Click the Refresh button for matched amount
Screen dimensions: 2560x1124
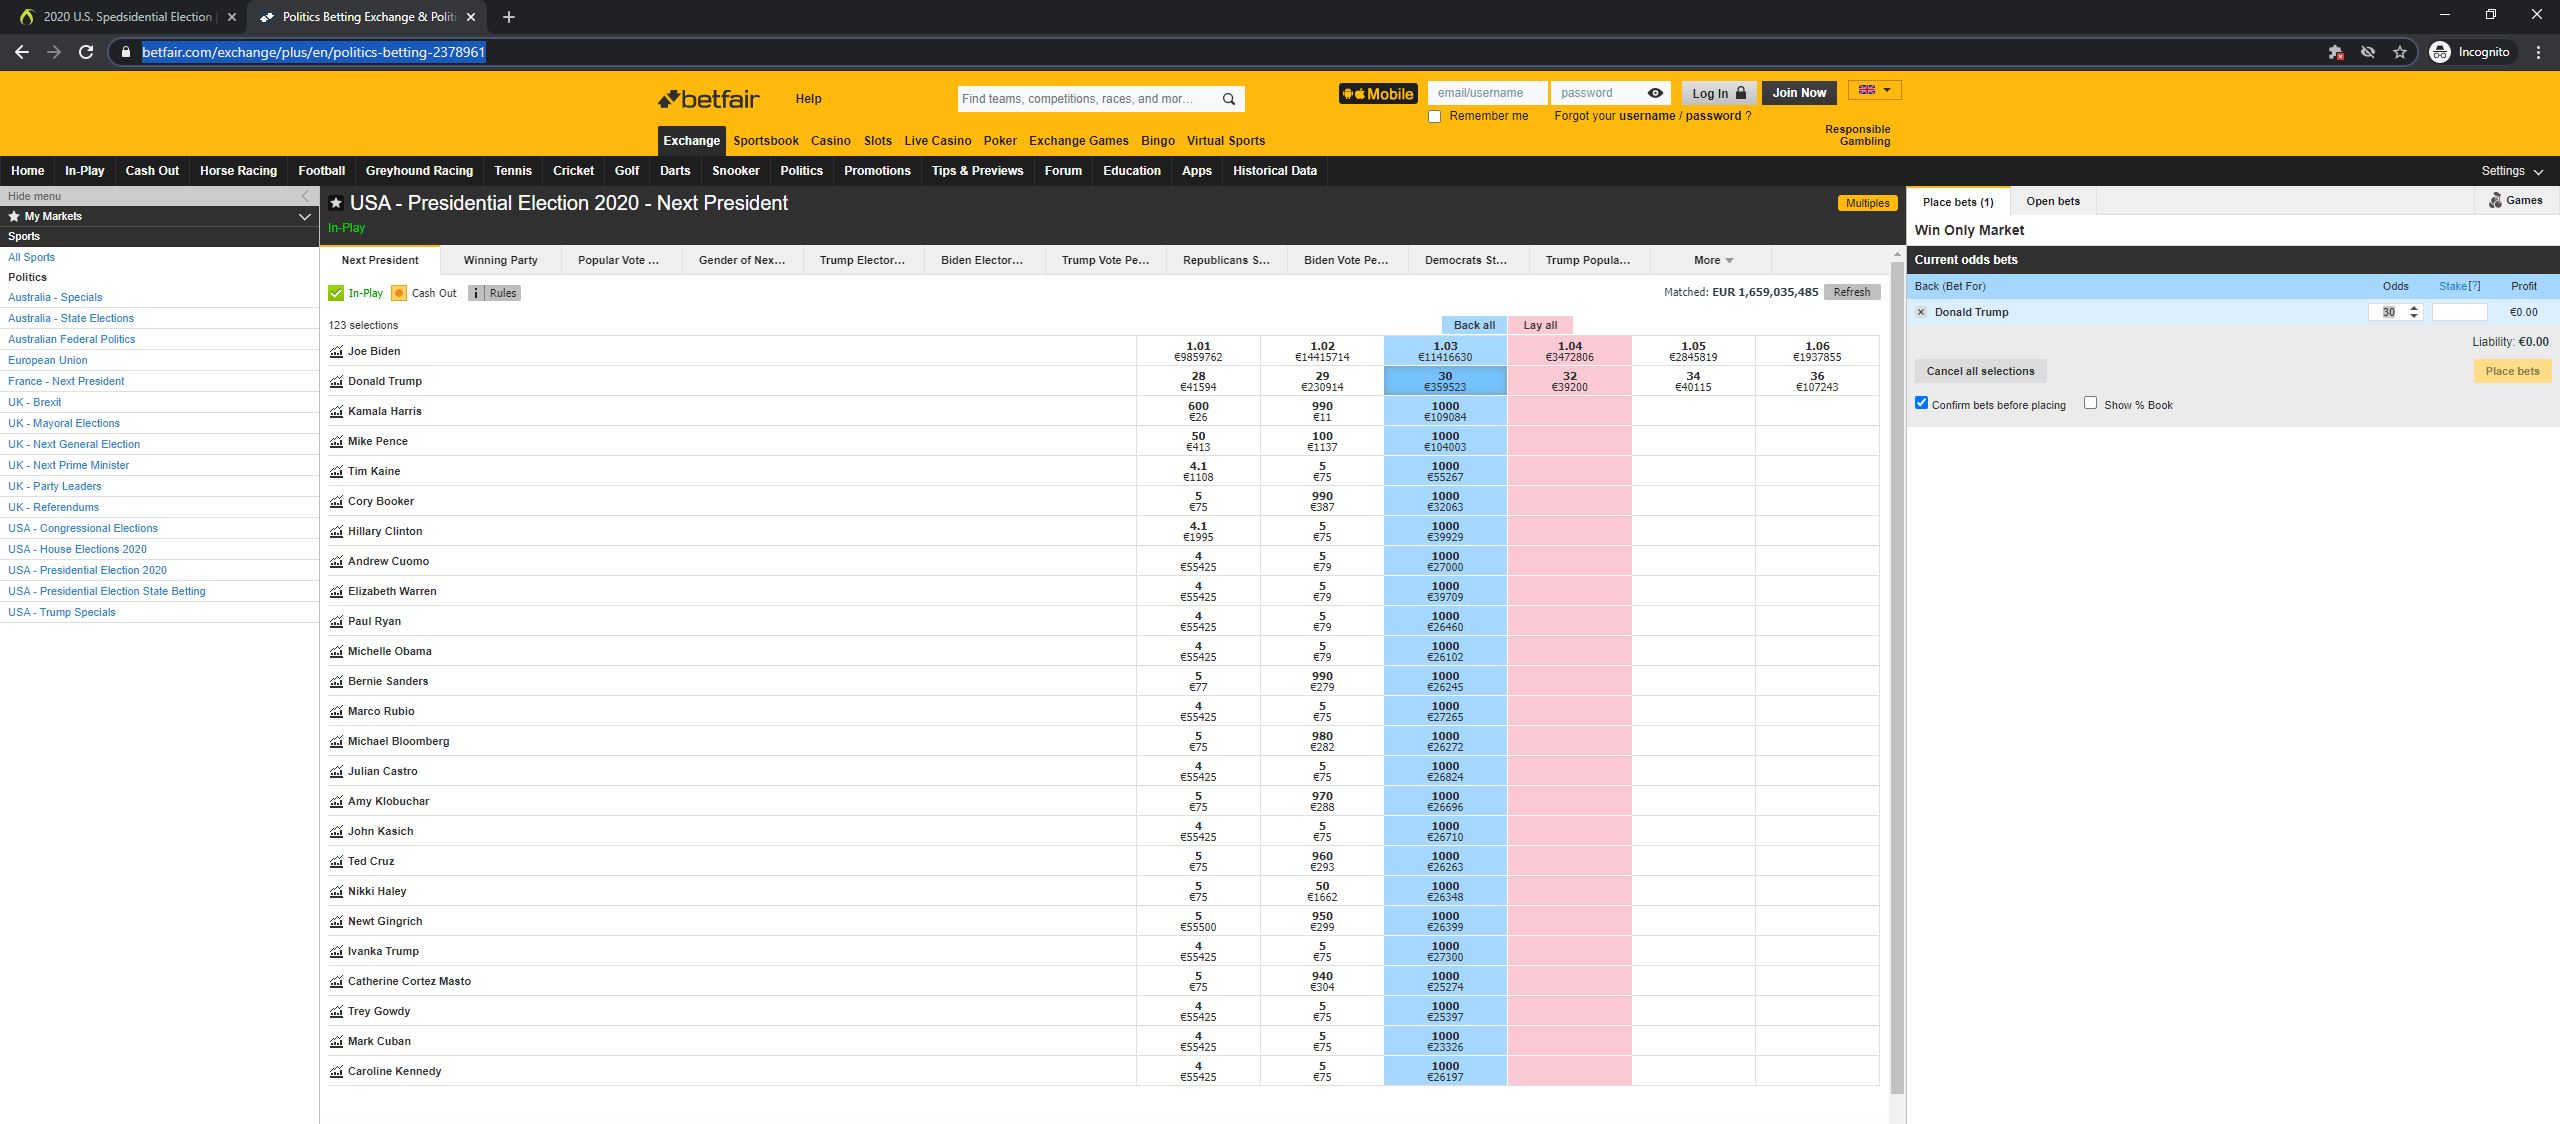[x=1851, y=292]
